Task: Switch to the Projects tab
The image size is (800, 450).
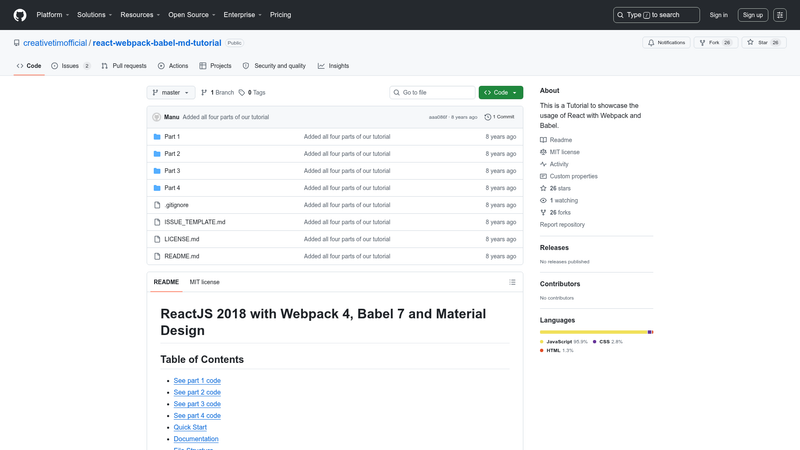Action: pos(215,66)
